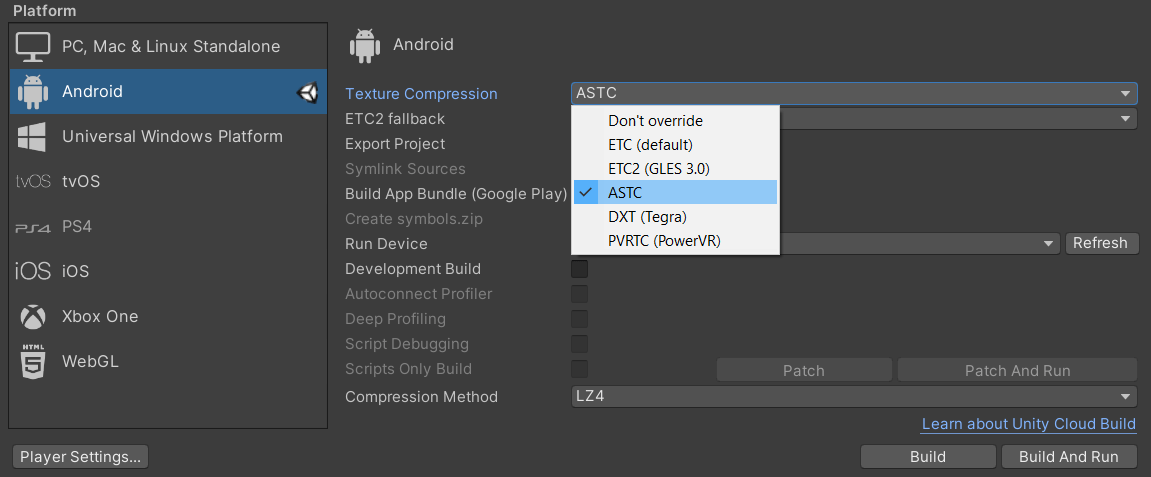Choose PVRTC (PowerVR) option

pos(675,241)
